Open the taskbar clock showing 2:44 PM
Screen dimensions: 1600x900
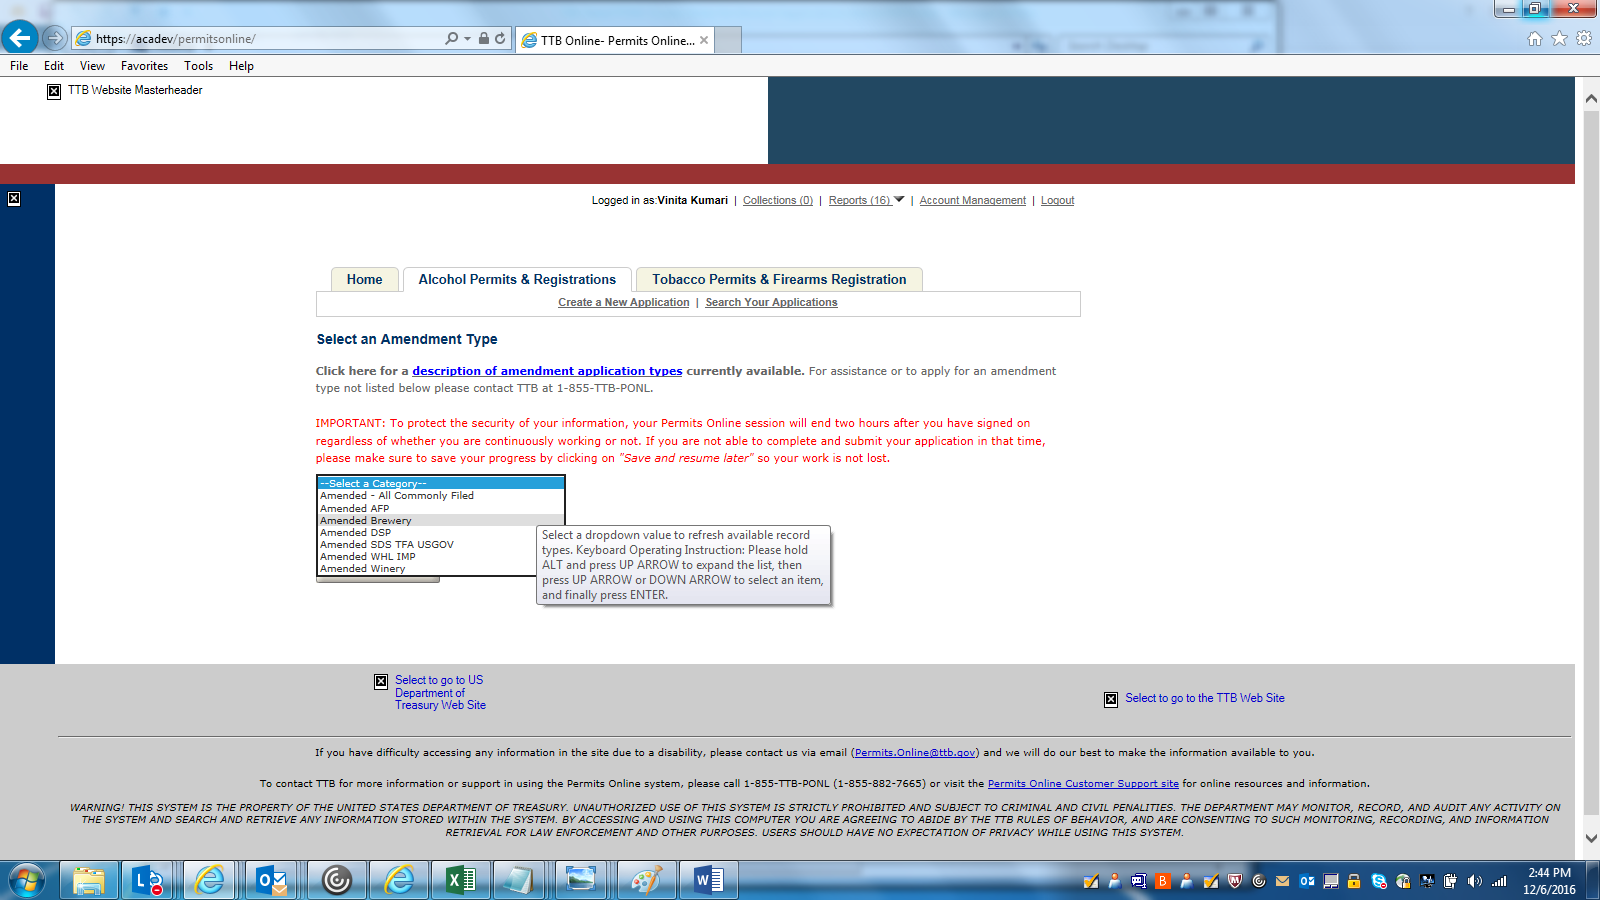pos(1549,881)
